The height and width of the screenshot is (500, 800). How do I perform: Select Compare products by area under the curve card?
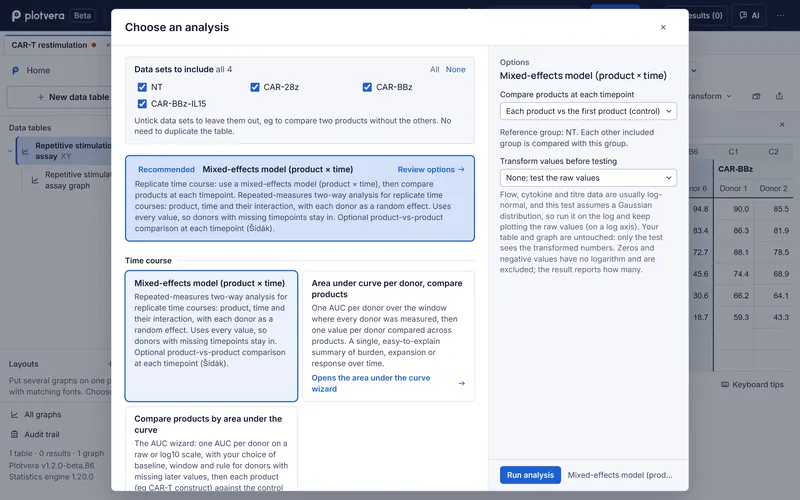pos(211,449)
